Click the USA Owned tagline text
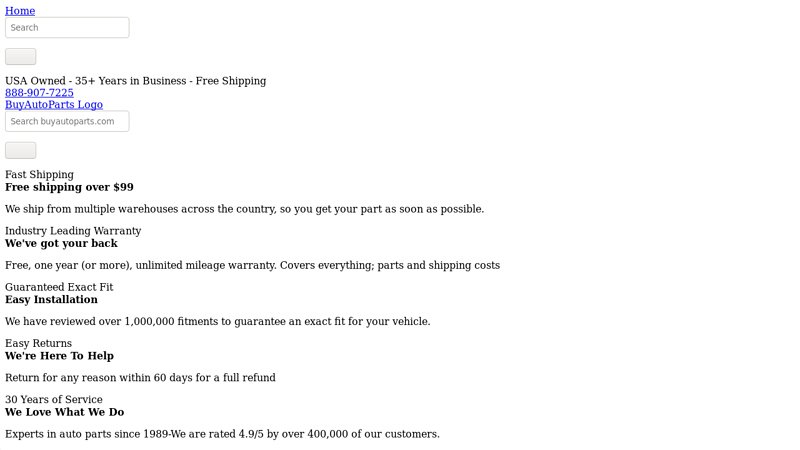The image size is (800, 450). tap(135, 81)
